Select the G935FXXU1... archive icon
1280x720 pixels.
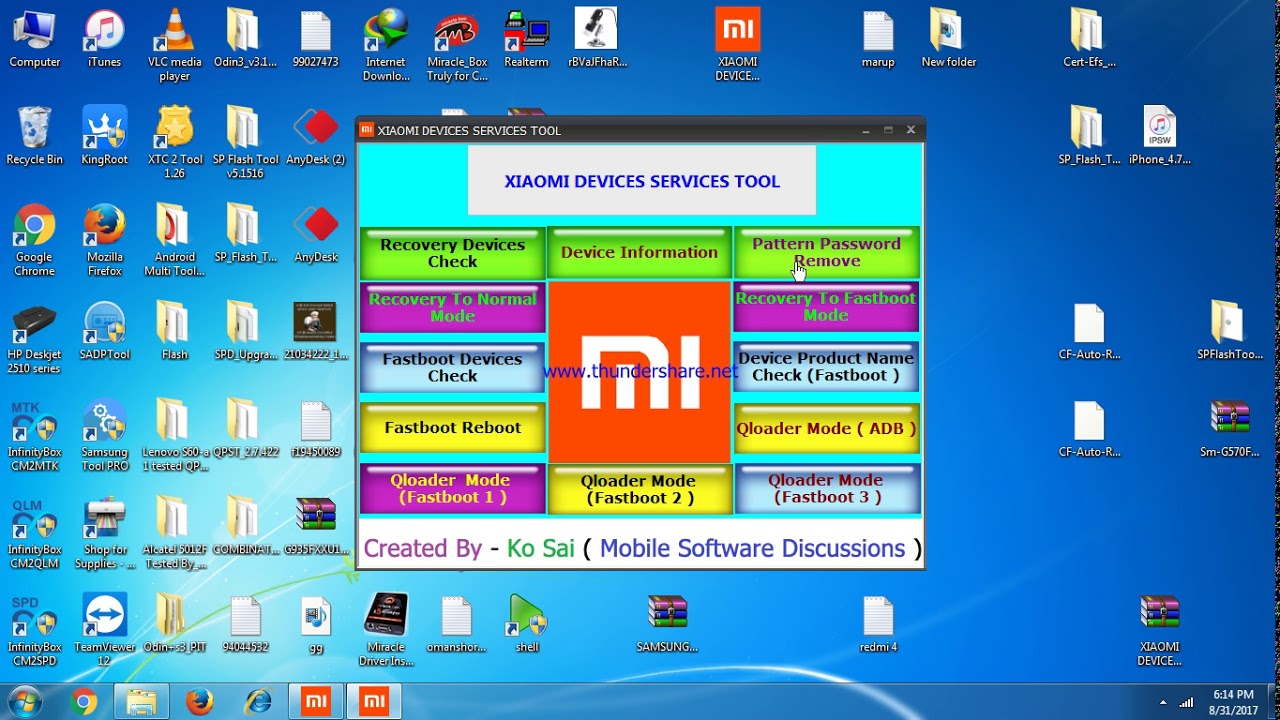pos(316,526)
